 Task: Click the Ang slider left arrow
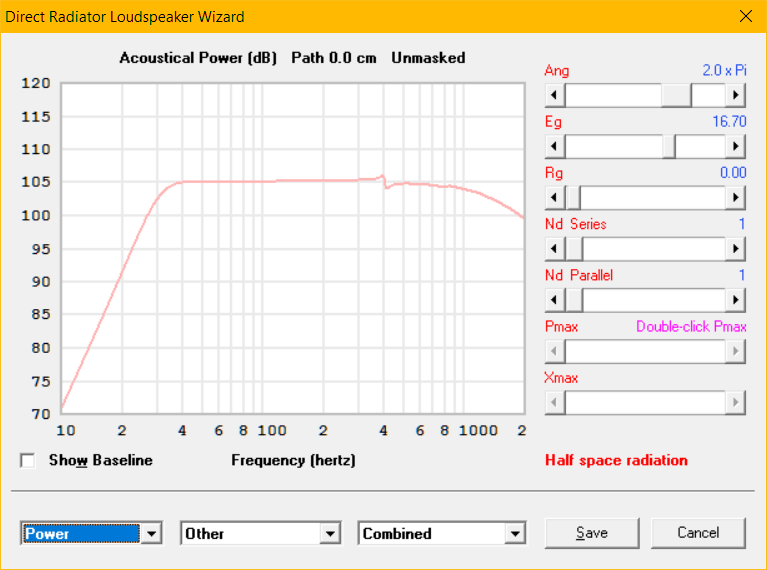[x=555, y=95]
